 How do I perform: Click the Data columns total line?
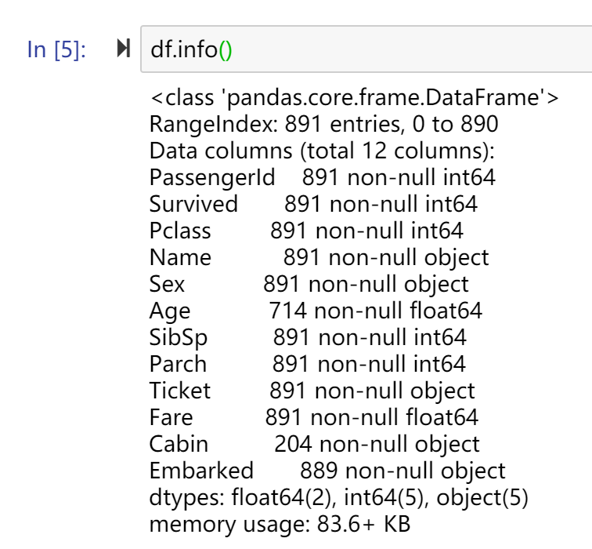322,151
